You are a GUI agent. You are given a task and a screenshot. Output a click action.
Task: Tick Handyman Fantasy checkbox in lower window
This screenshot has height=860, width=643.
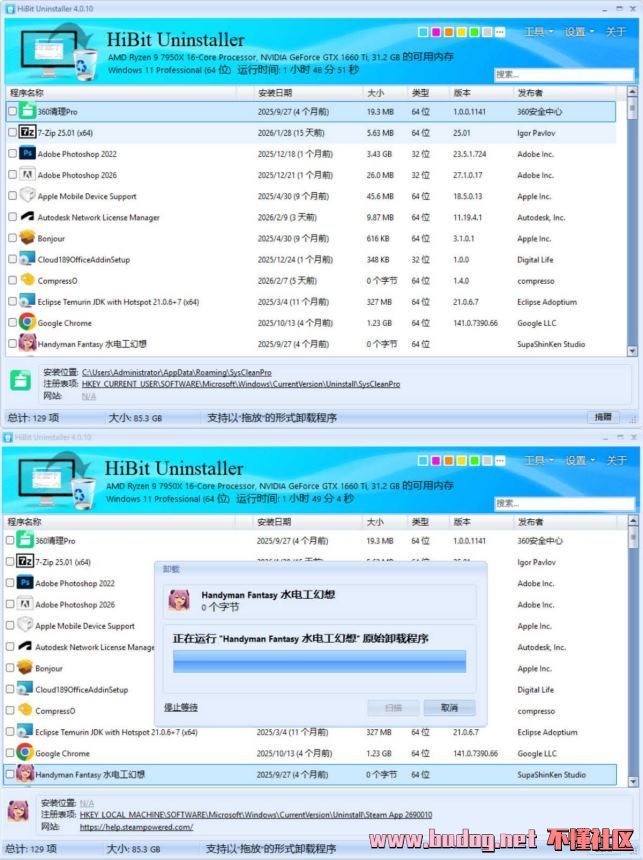click(10, 774)
